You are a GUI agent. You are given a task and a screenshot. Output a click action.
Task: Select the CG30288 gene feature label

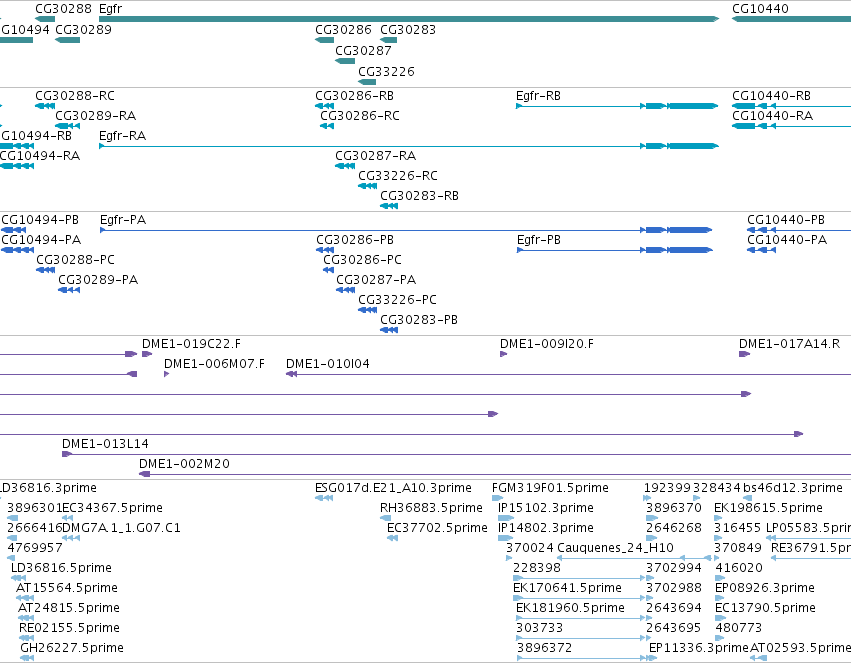(63, 9)
